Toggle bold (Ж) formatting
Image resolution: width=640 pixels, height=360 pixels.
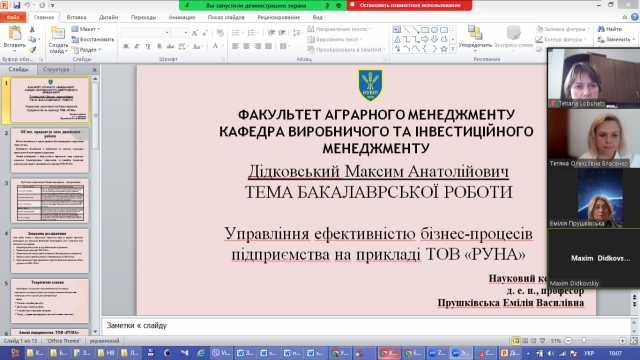126,46
